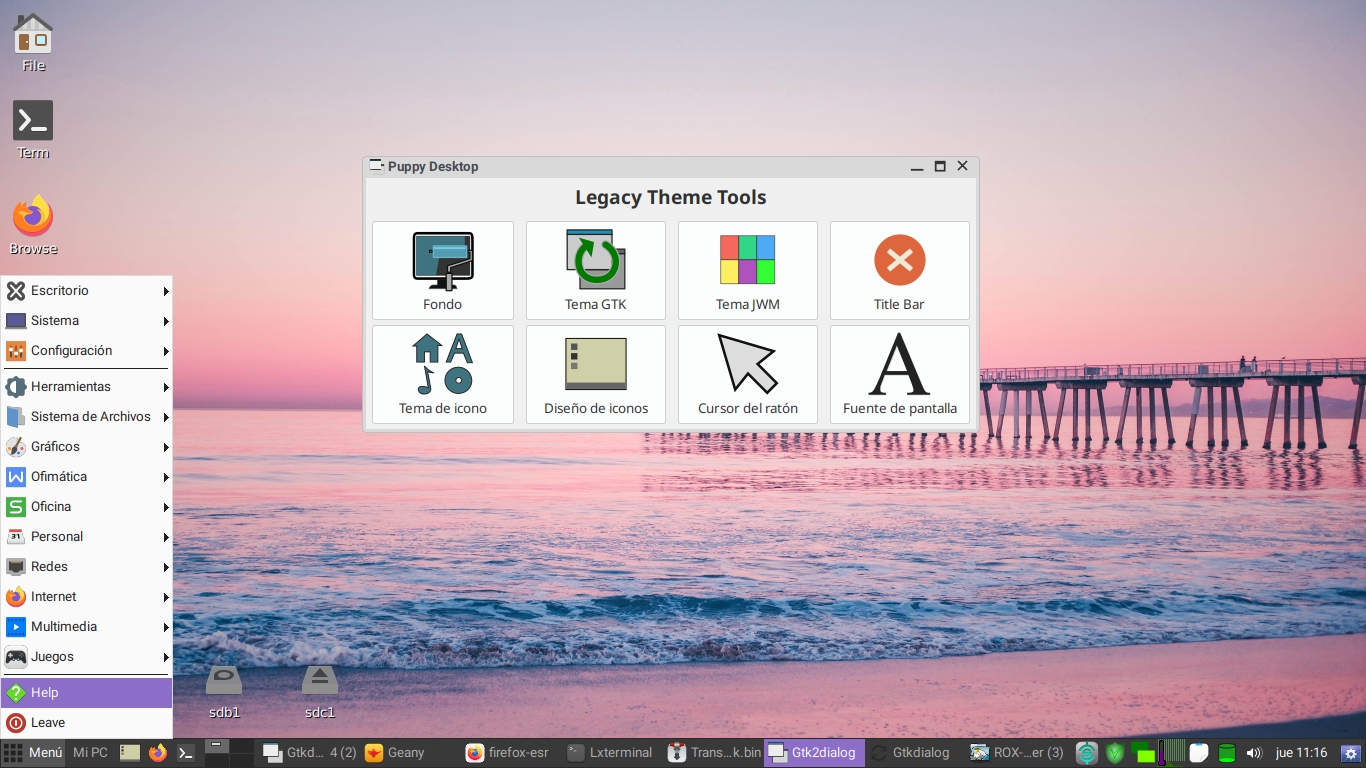Expand the Personal submenu
1366x768 pixels.
[86, 537]
